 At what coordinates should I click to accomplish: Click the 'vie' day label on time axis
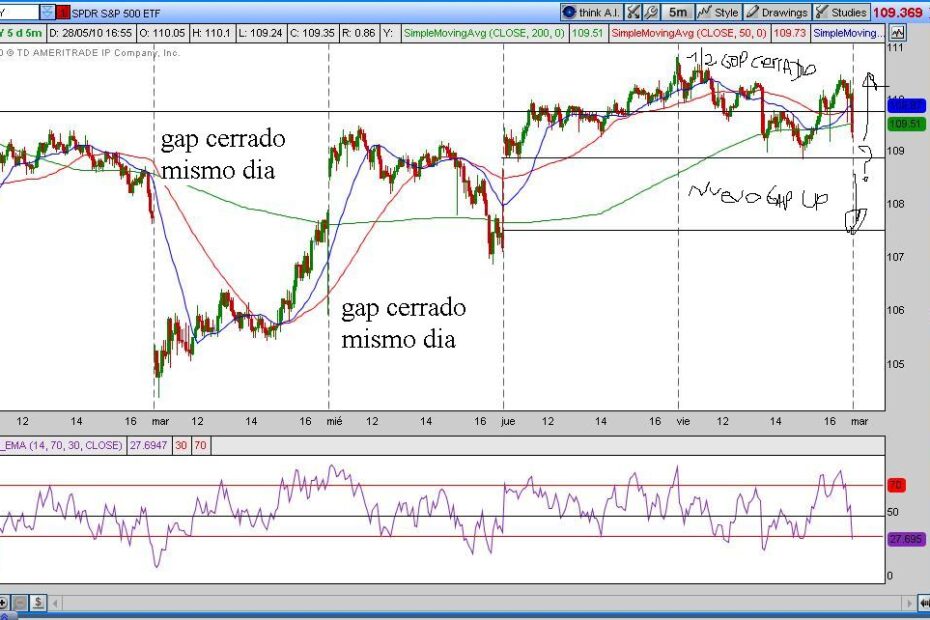pyautogui.click(x=683, y=421)
